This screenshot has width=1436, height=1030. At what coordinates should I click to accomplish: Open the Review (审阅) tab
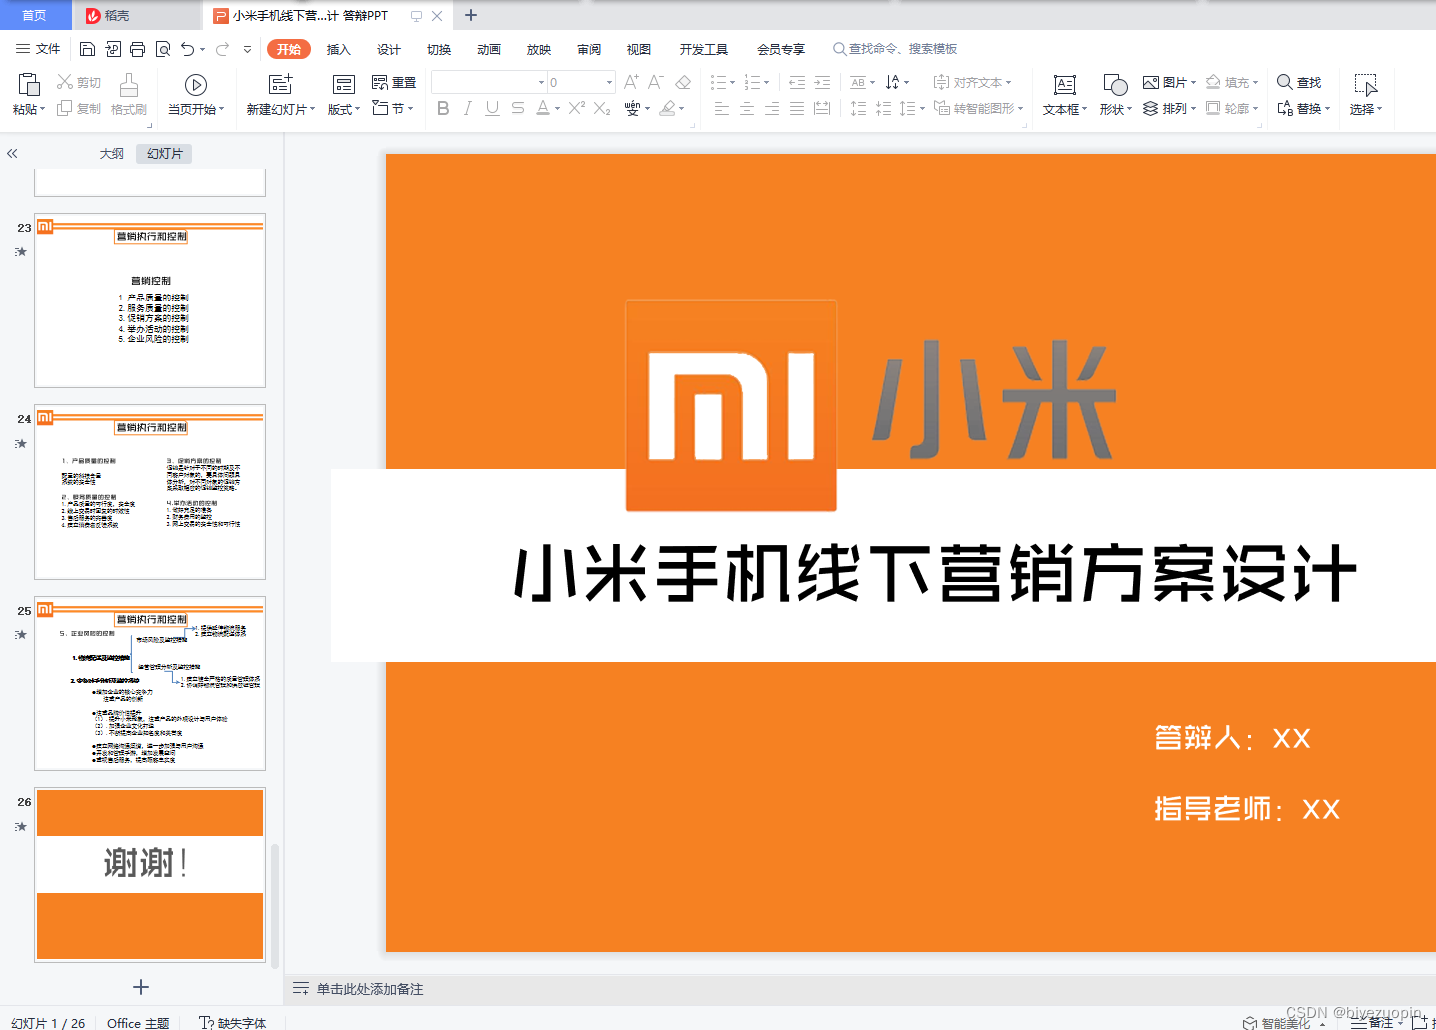click(x=589, y=49)
